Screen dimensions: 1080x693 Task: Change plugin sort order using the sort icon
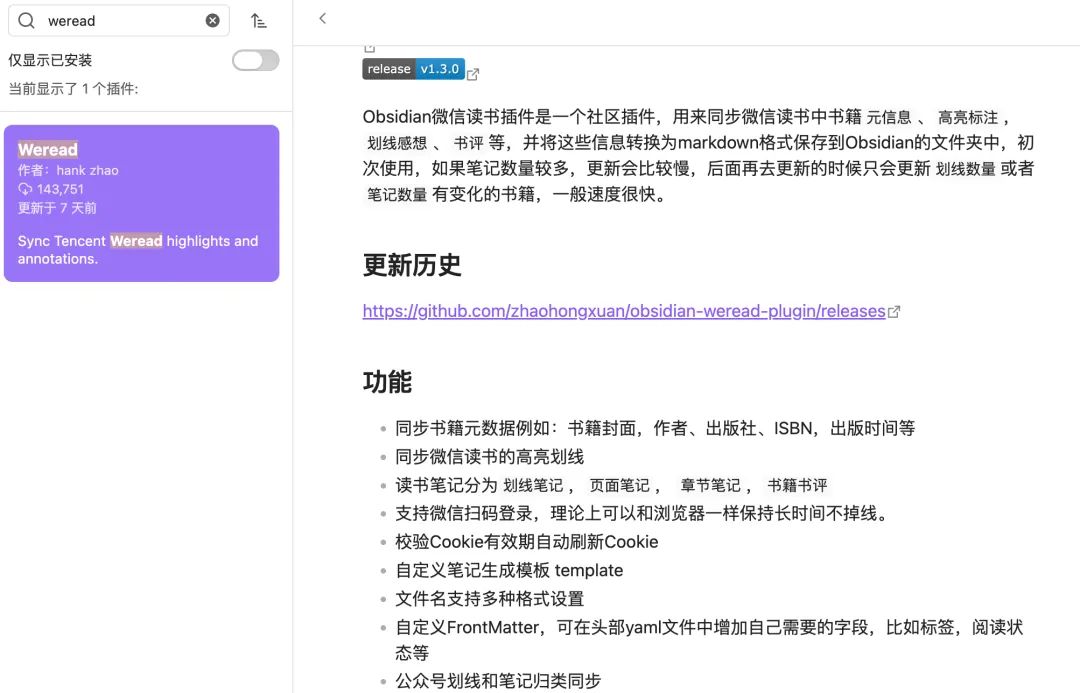tap(258, 20)
